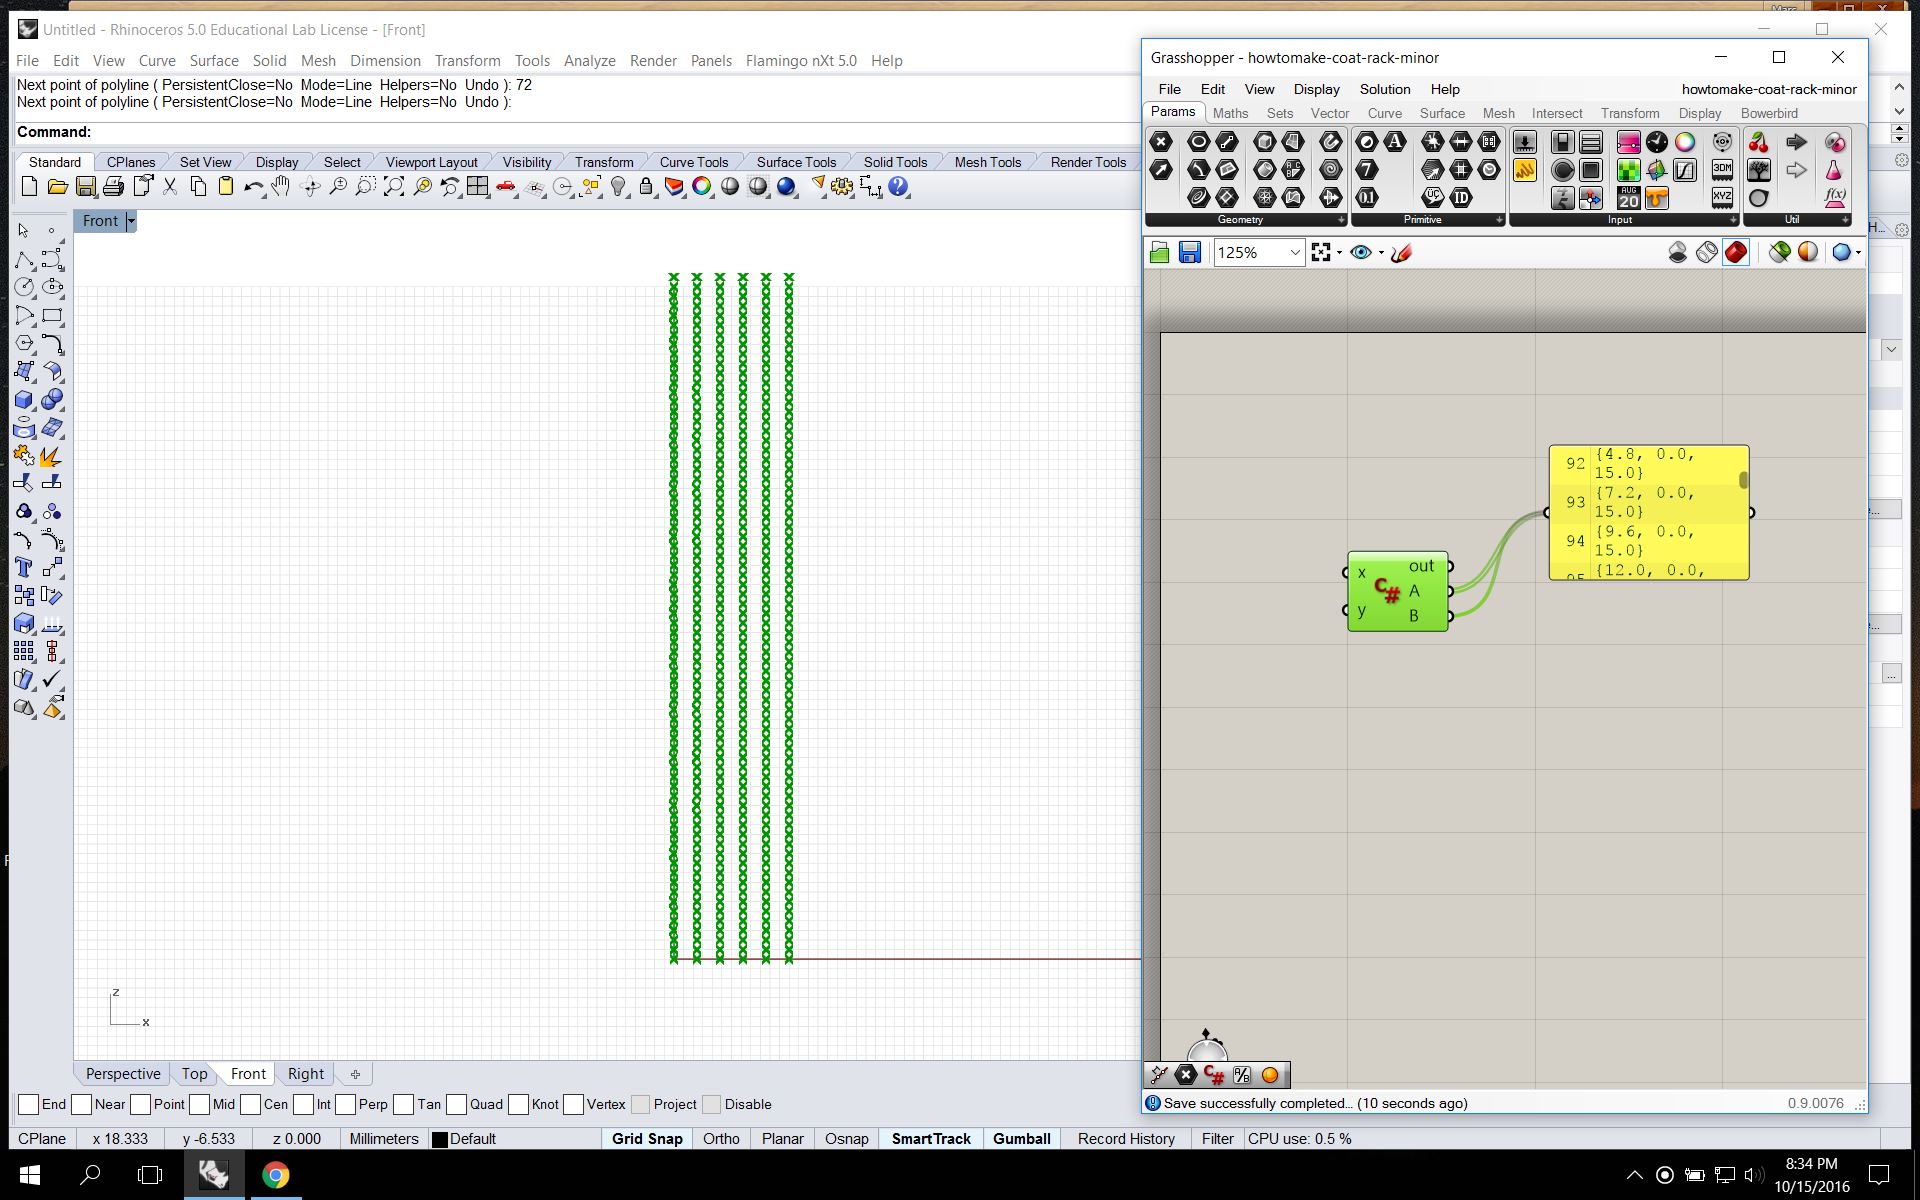
Task: Check the Perp osnap option
Action: [346, 1104]
